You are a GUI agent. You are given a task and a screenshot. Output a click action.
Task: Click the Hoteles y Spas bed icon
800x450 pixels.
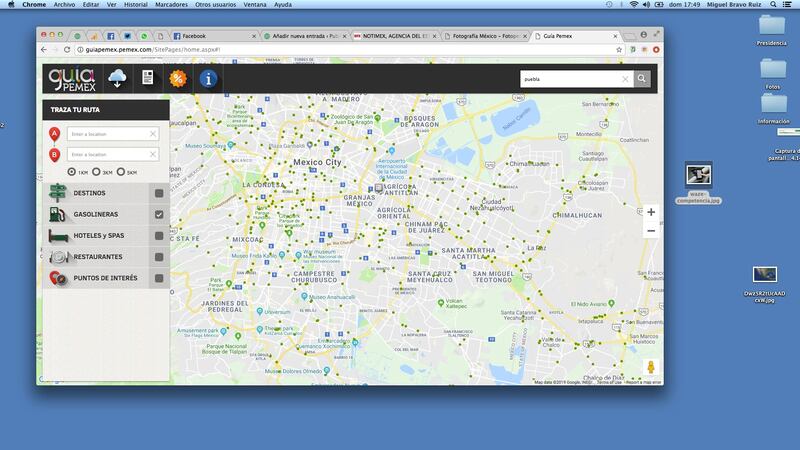pyautogui.click(x=58, y=236)
